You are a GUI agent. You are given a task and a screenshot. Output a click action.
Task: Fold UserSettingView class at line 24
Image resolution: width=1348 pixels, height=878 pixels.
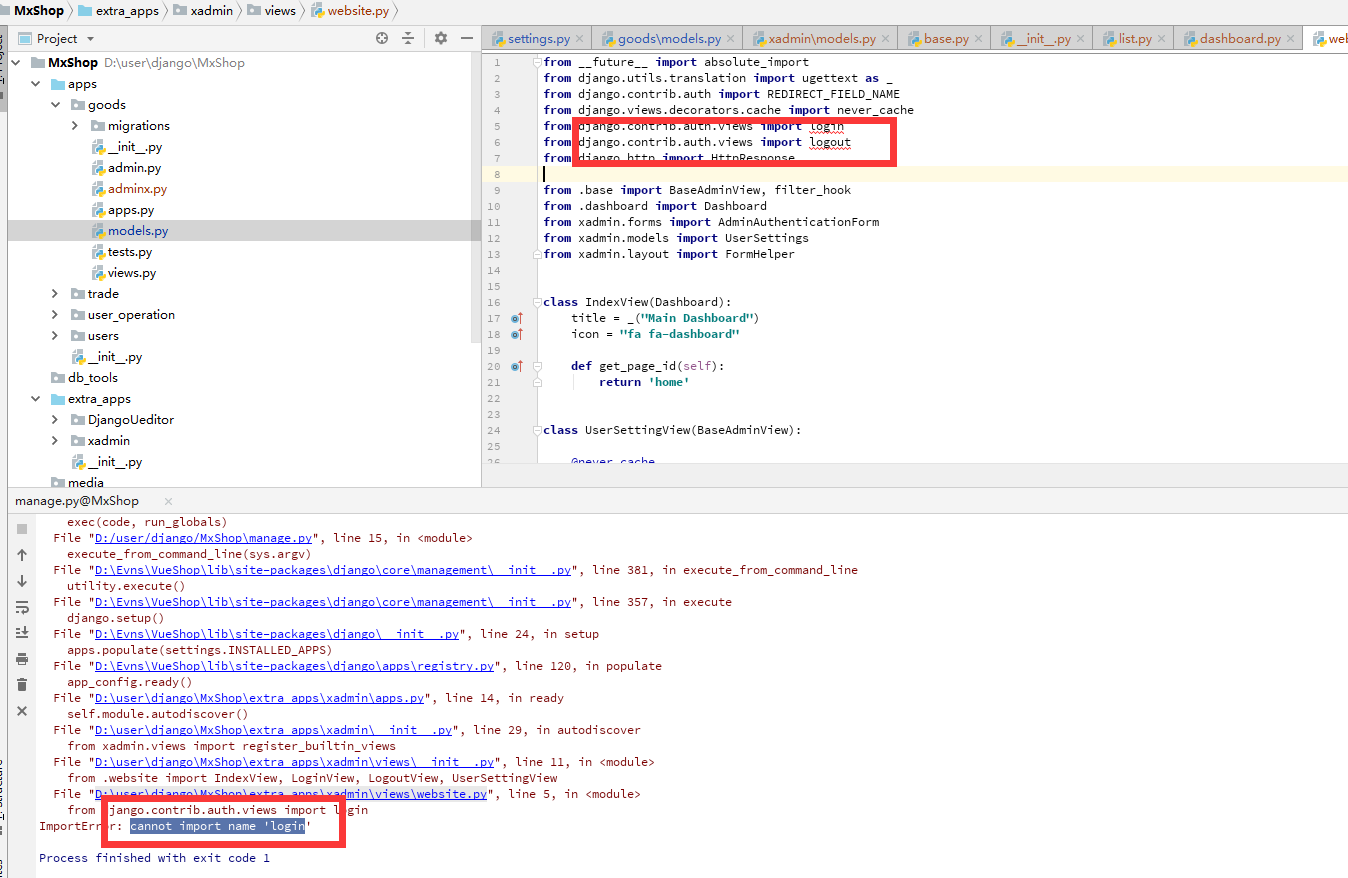537,430
